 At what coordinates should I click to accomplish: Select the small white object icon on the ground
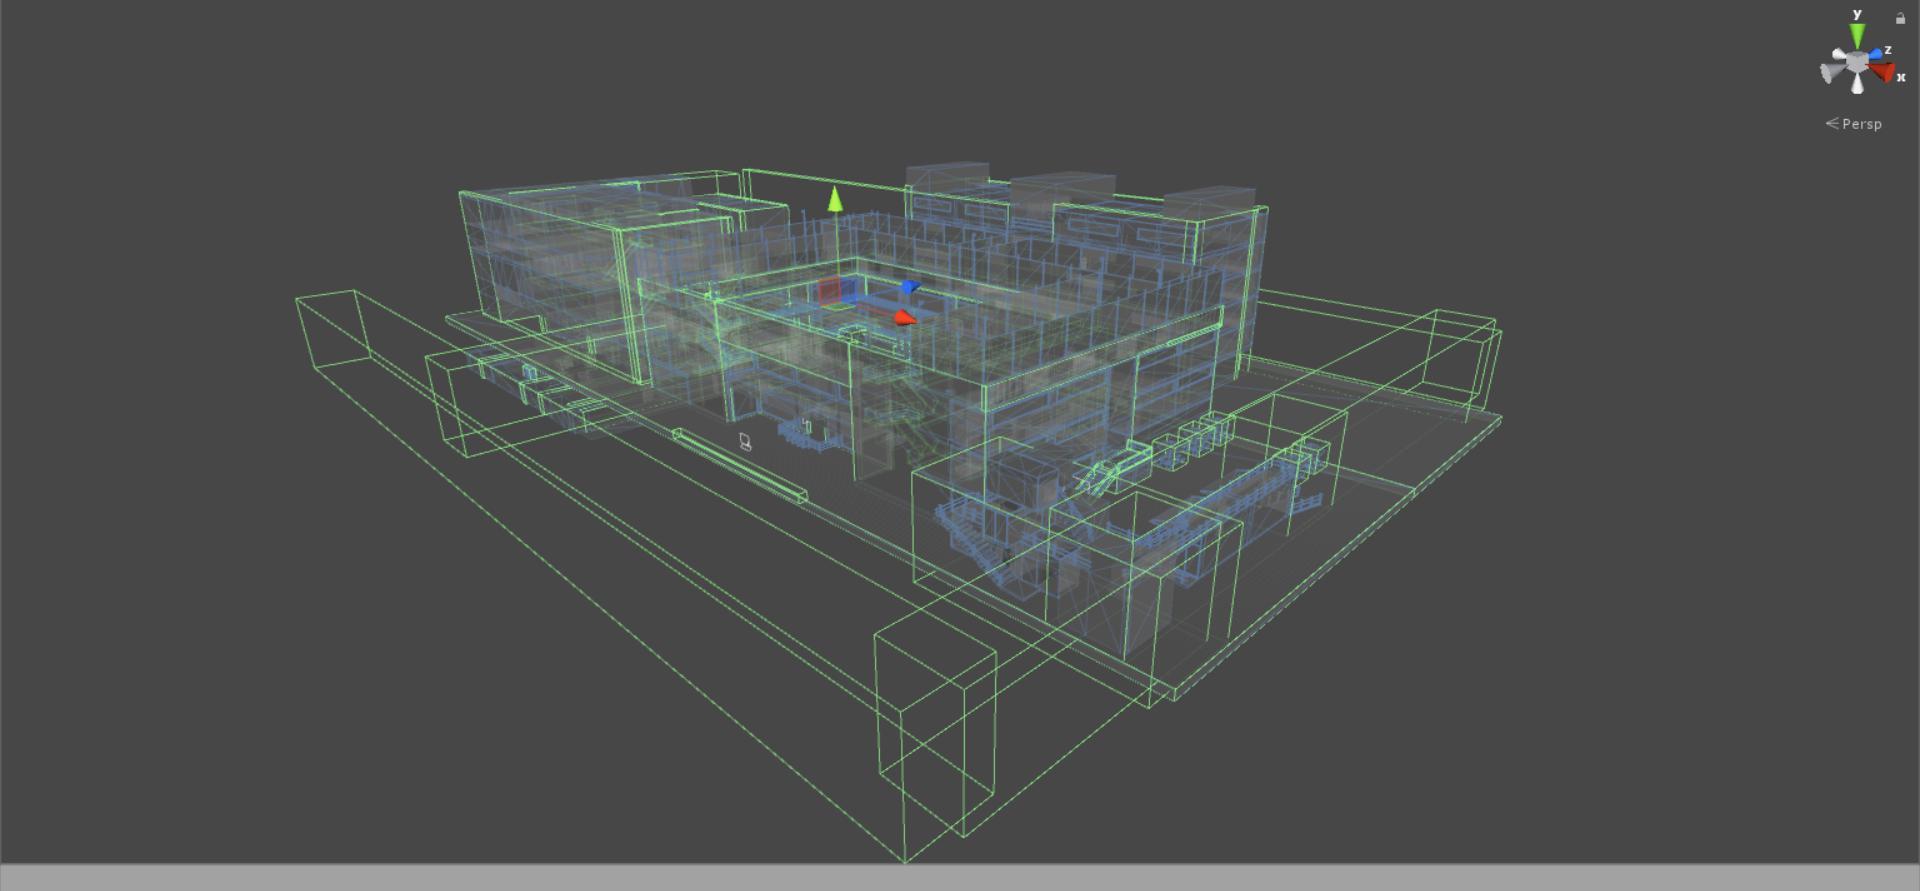point(745,441)
